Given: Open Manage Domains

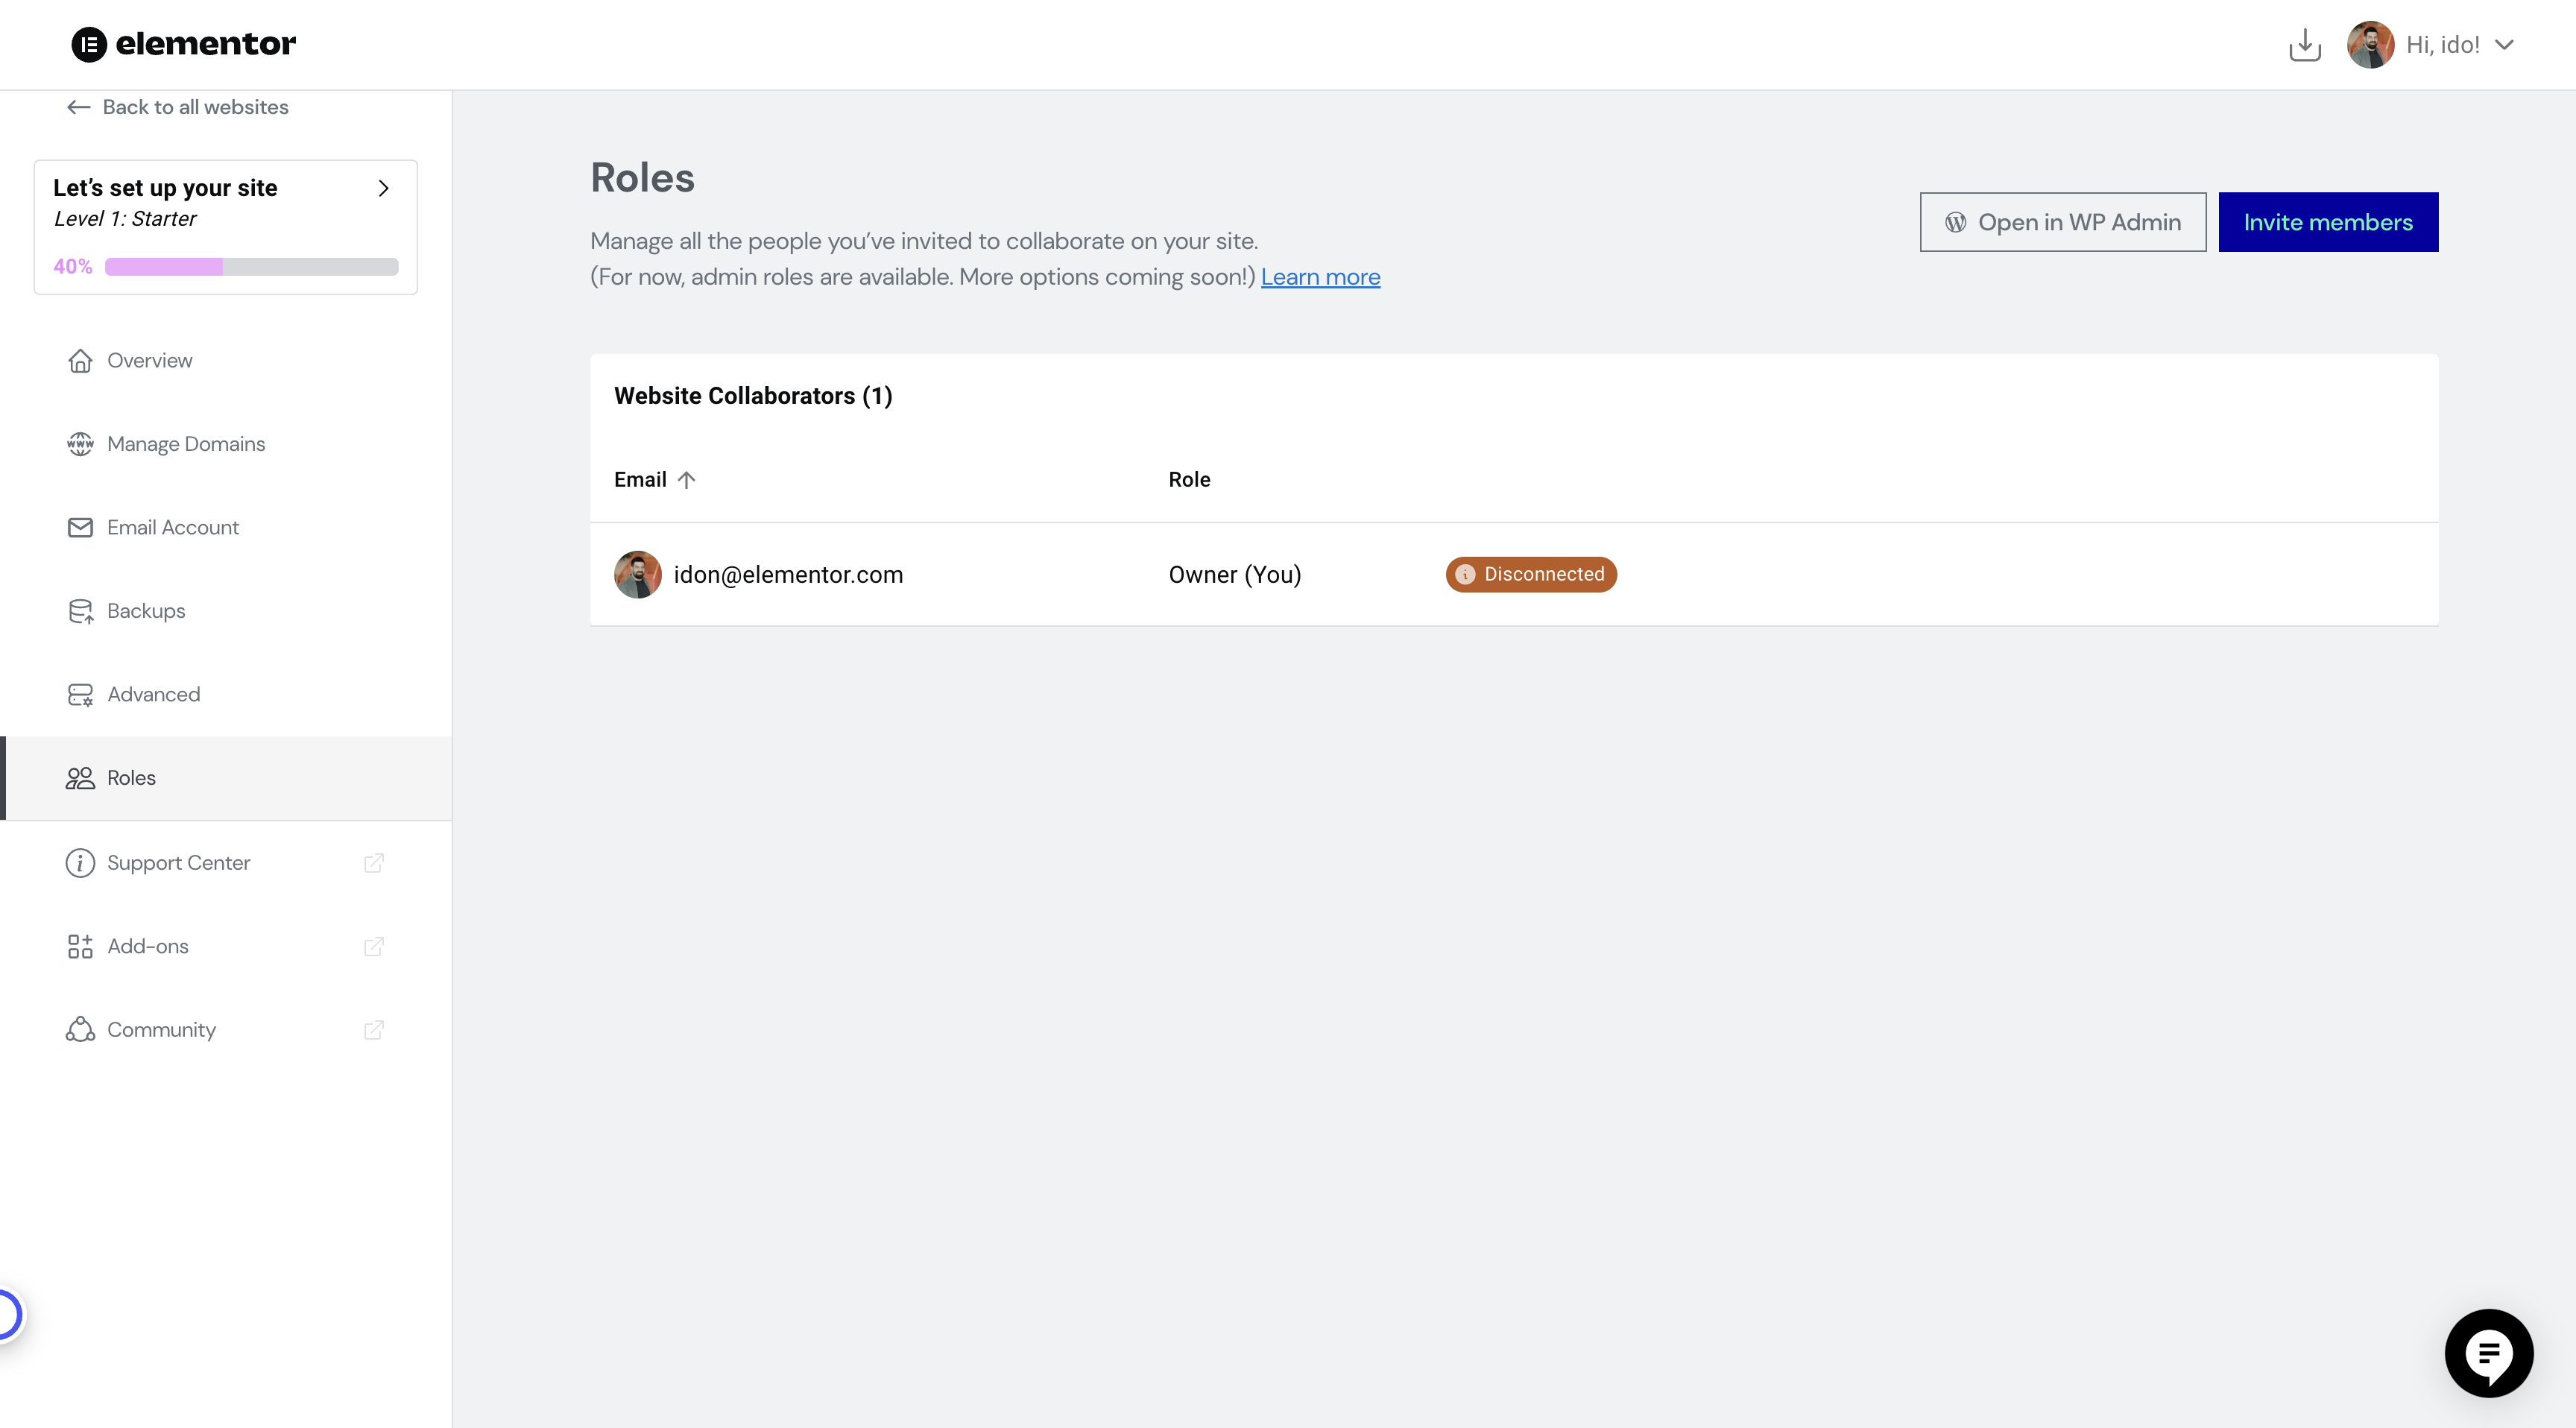Looking at the screenshot, I should 226,444.
